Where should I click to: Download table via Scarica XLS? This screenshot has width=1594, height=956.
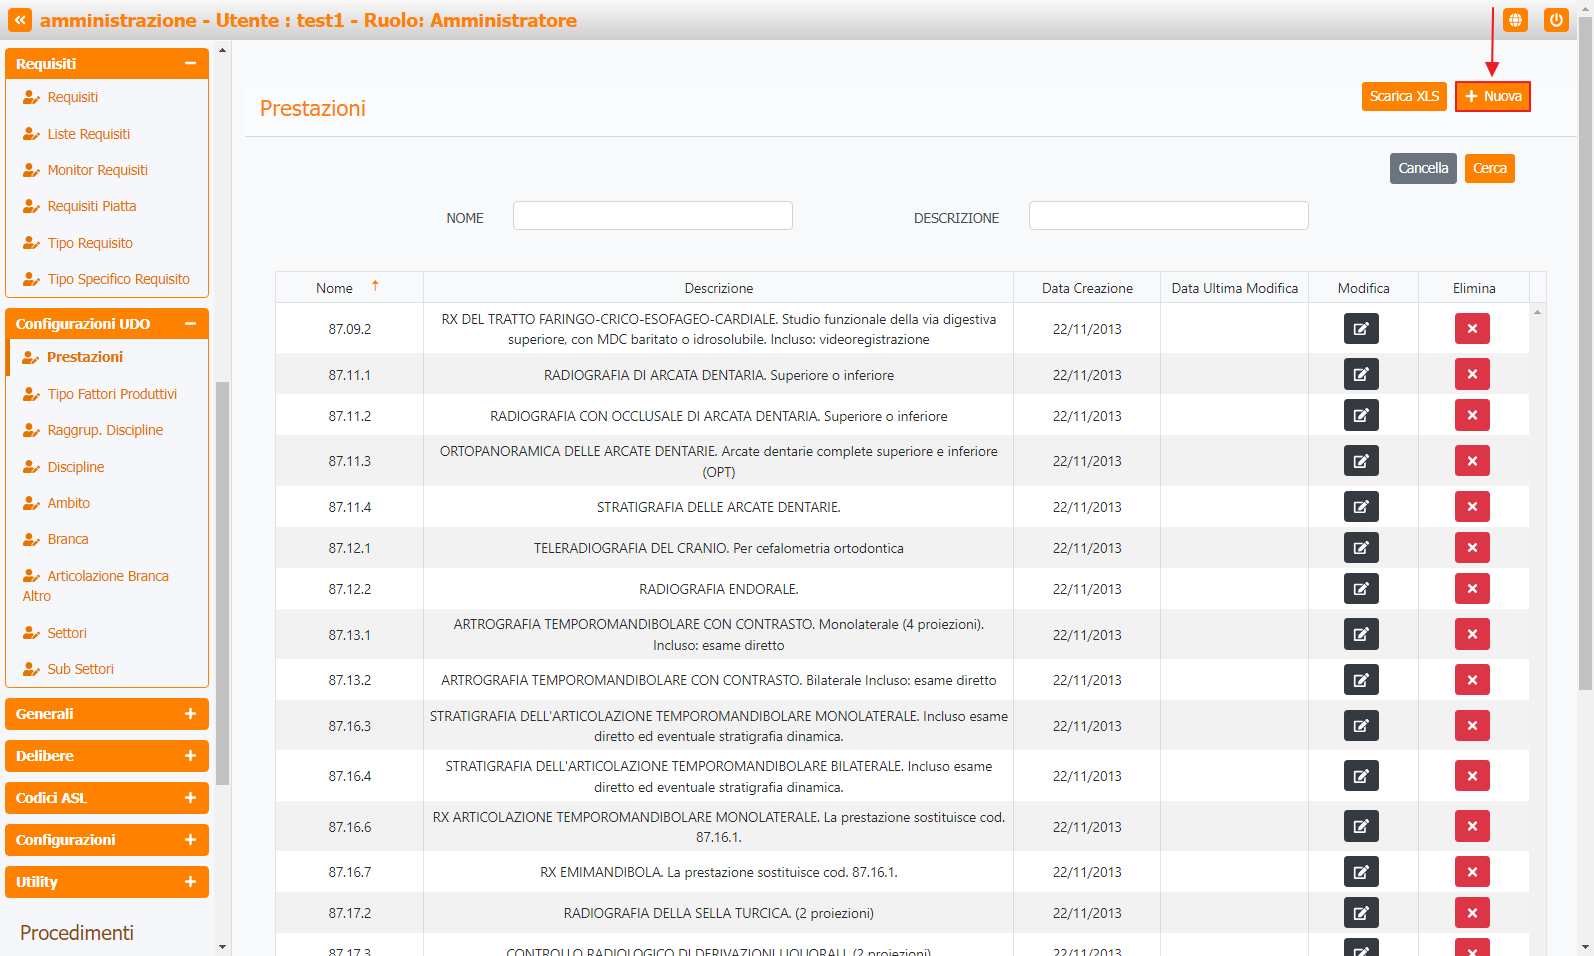[1404, 97]
